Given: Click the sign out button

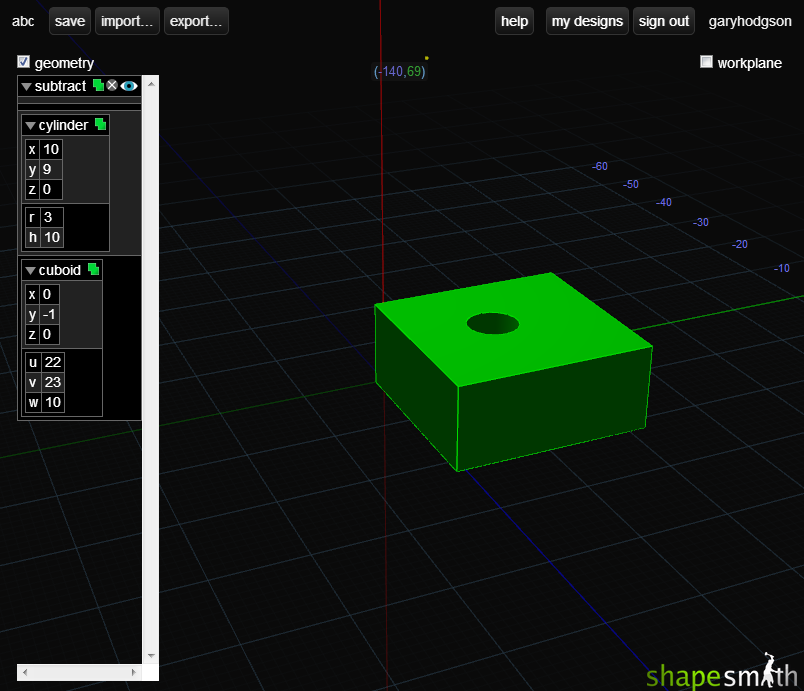Looking at the screenshot, I should point(664,21).
